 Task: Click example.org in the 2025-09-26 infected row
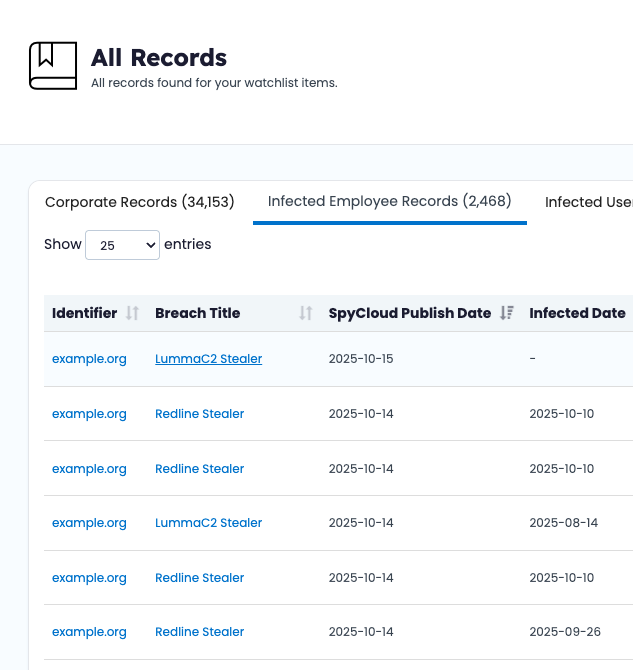click(x=89, y=632)
